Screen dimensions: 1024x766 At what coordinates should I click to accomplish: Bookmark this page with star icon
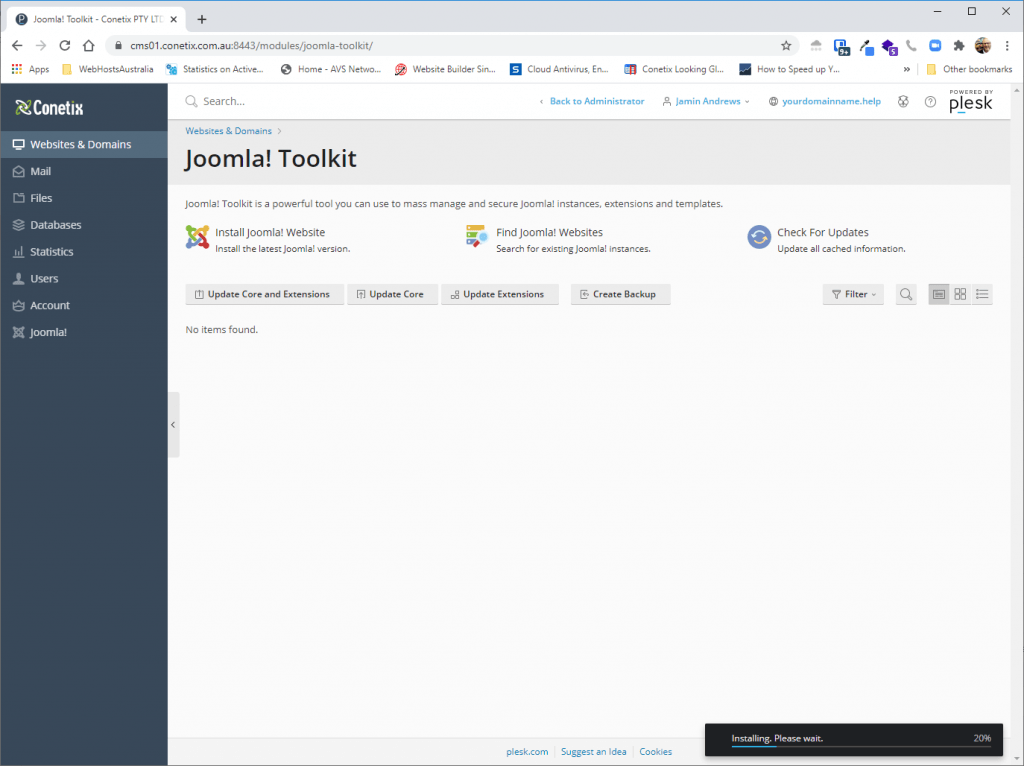[x=786, y=46]
